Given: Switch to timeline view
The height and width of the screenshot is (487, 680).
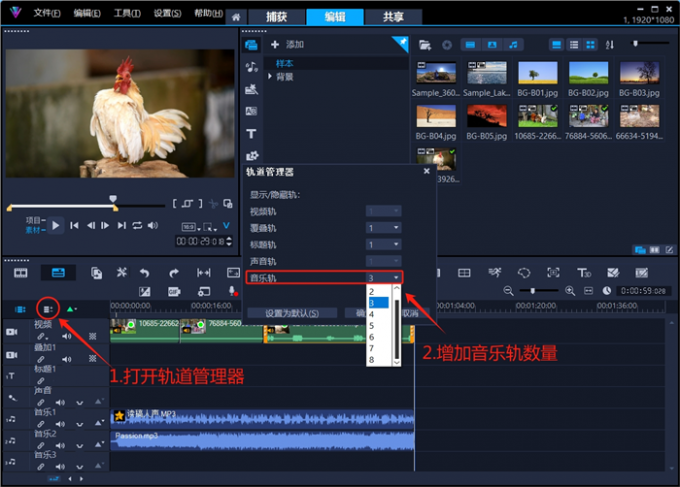Looking at the screenshot, I should 58,273.
